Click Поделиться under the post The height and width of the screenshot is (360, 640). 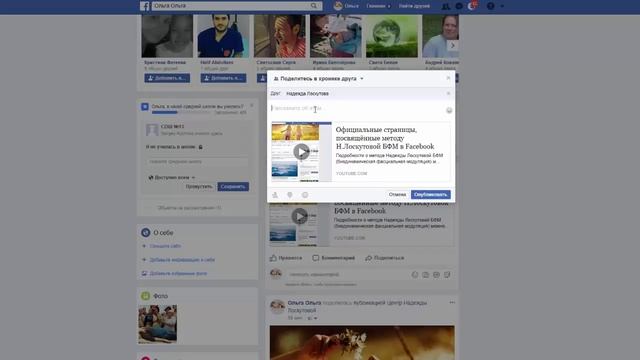tap(384, 258)
